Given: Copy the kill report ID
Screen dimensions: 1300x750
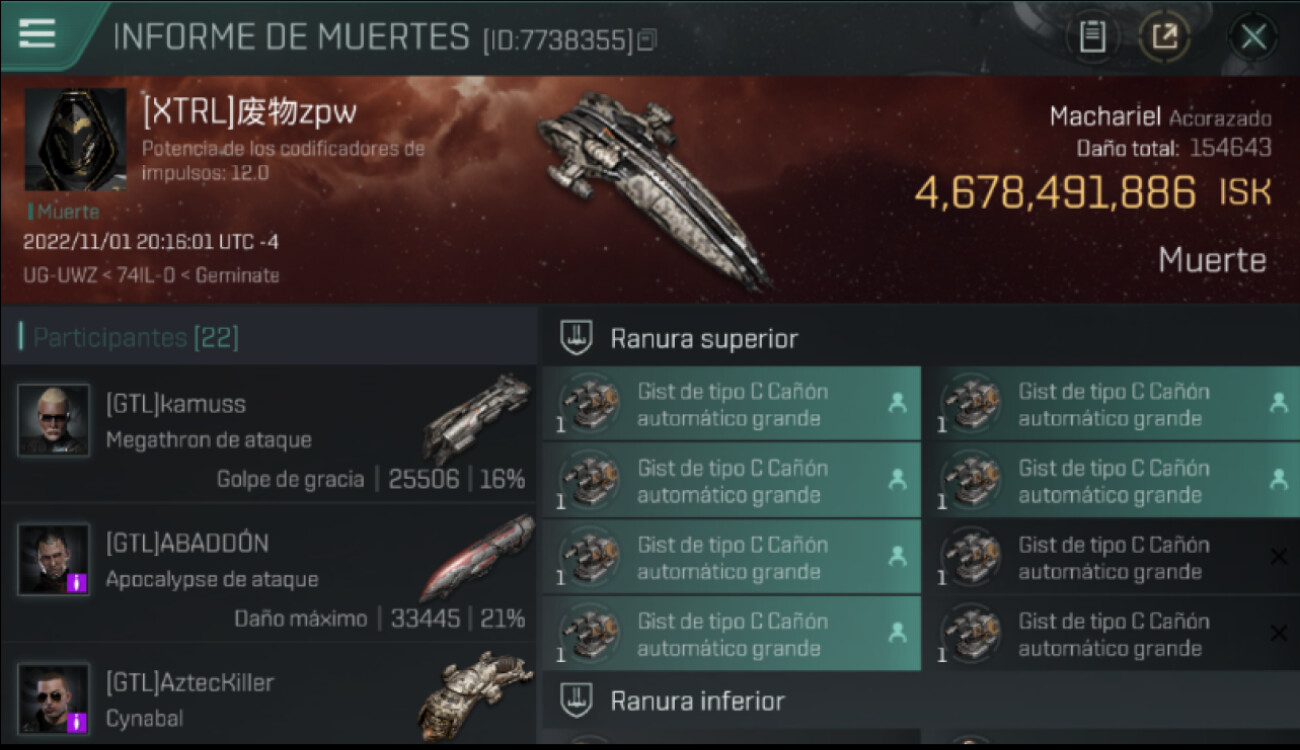Looking at the screenshot, I should click(648, 41).
